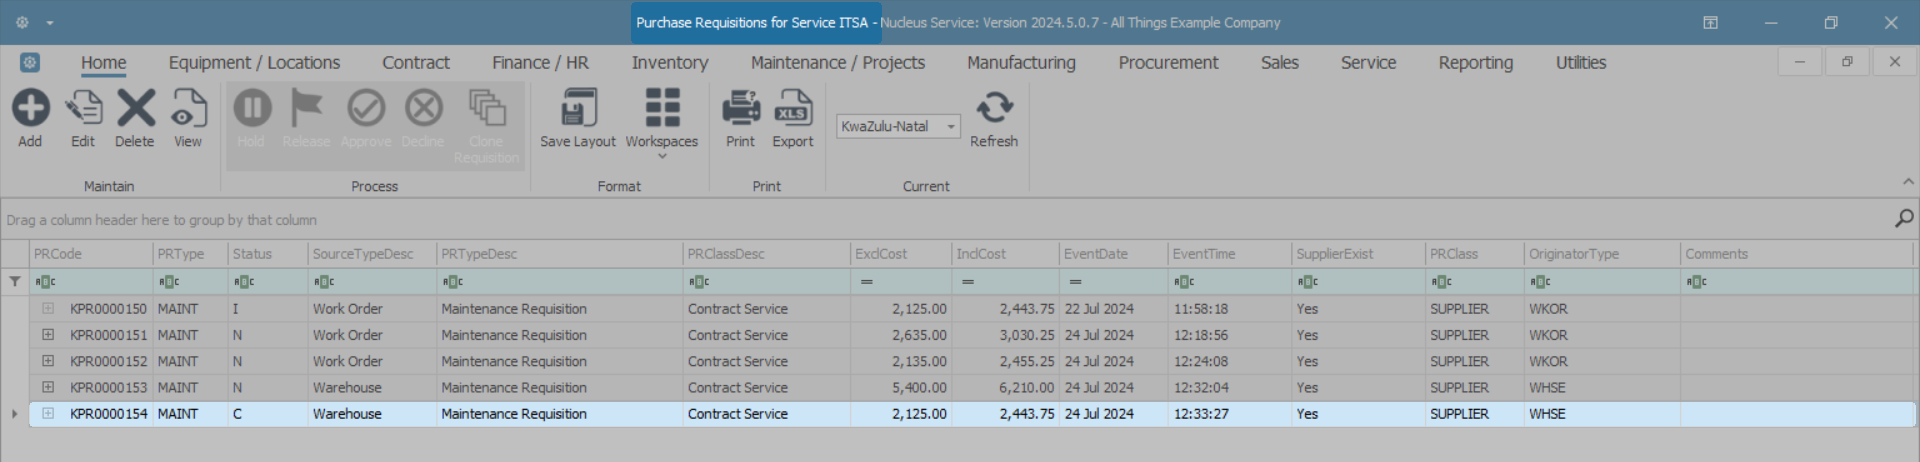Open the KwaZulu-Natal site dropdown
Image resolution: width=1920 pixels, height=462 pixels.
click(951, 127)
